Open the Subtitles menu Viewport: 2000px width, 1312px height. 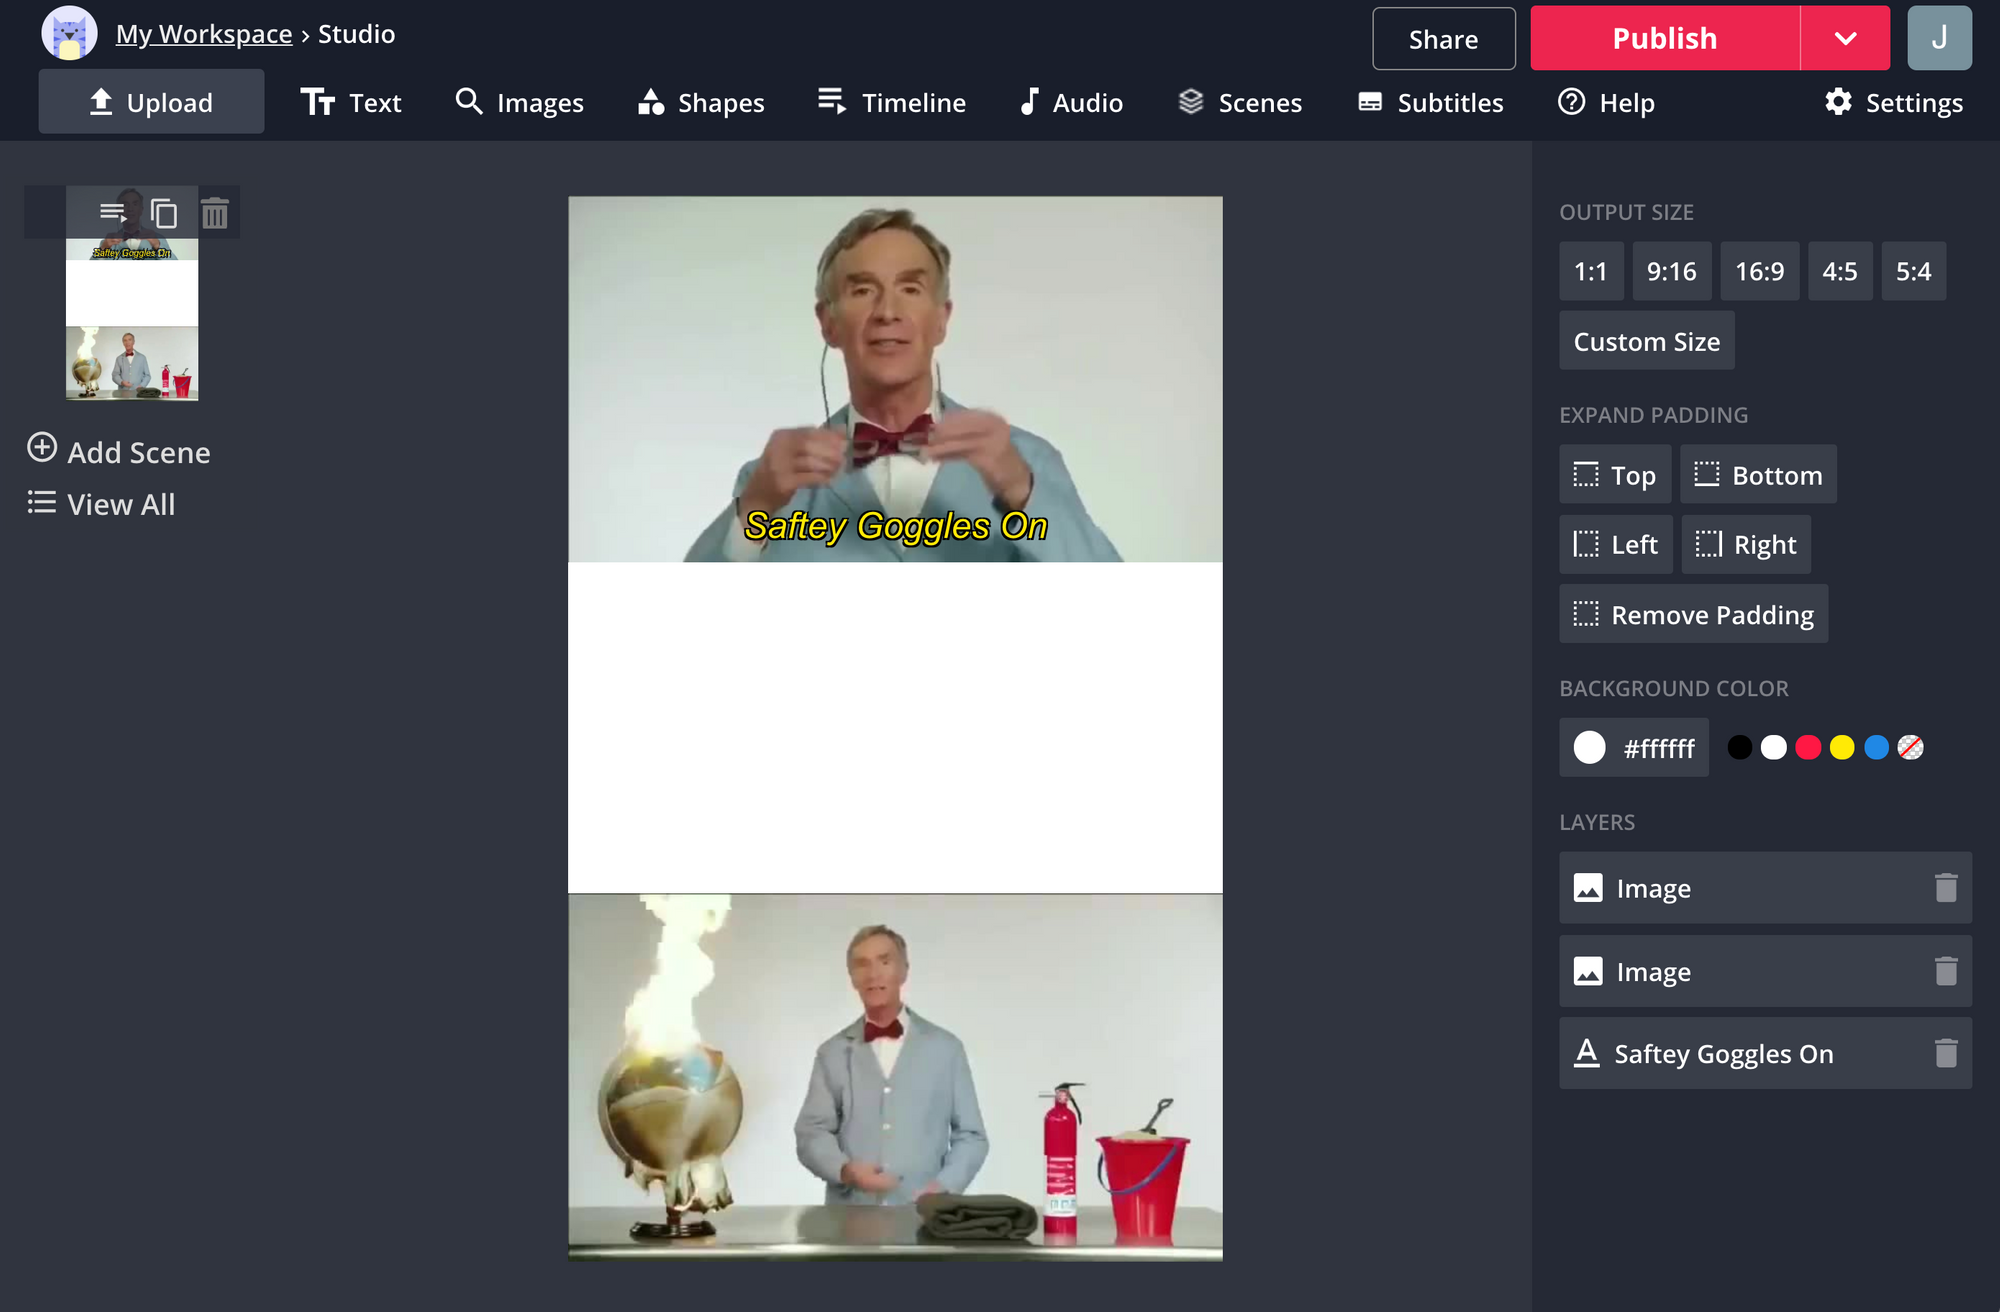click(x=1430, y=102)
